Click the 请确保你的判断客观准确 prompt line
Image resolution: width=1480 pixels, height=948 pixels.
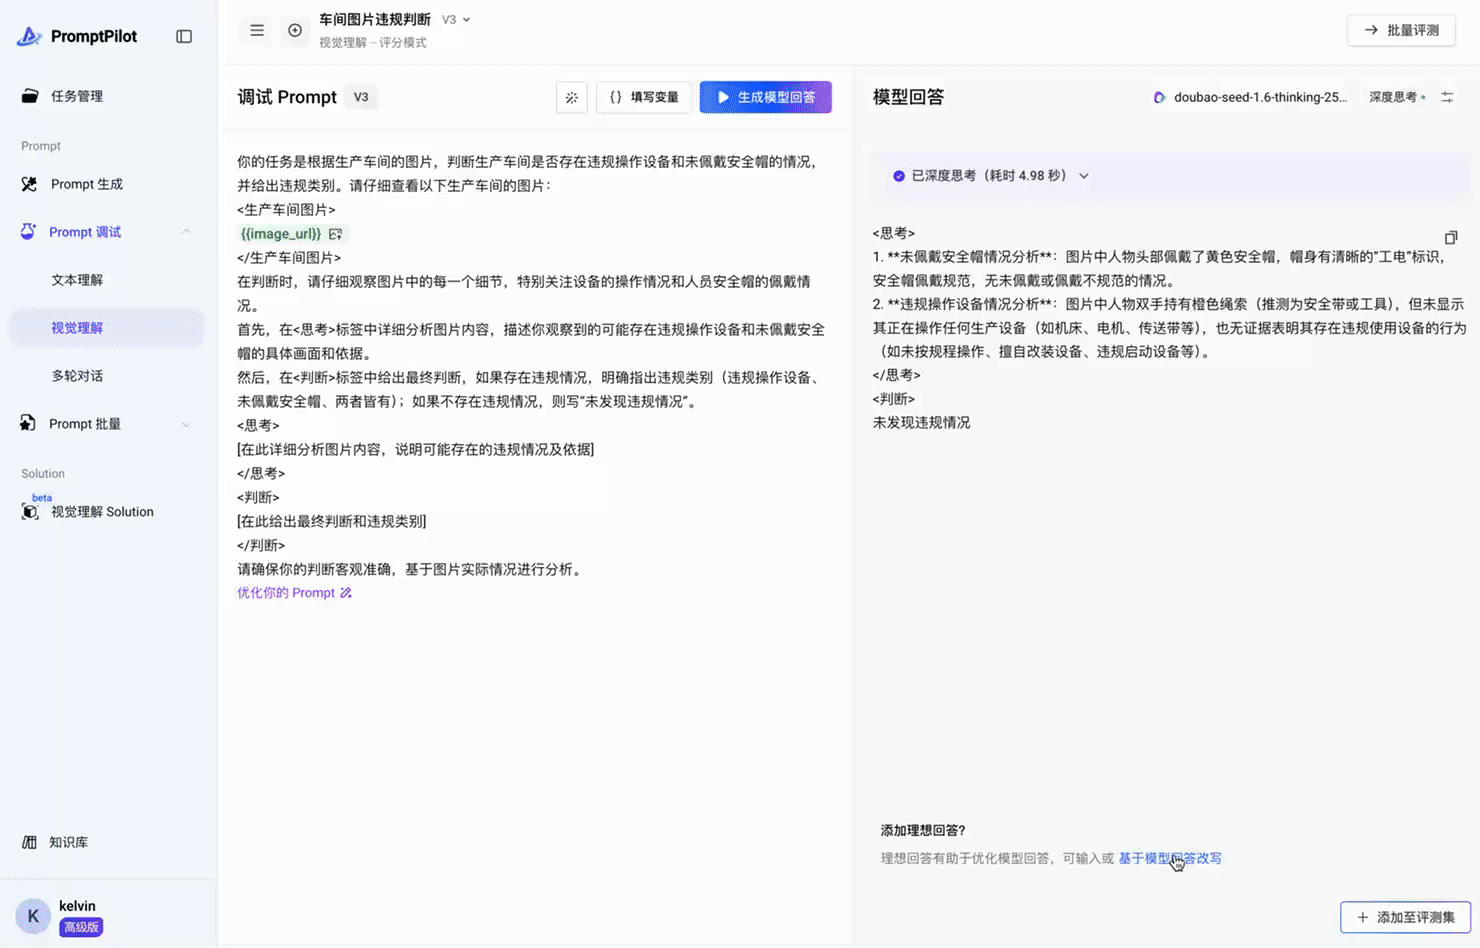pos(411,569)
